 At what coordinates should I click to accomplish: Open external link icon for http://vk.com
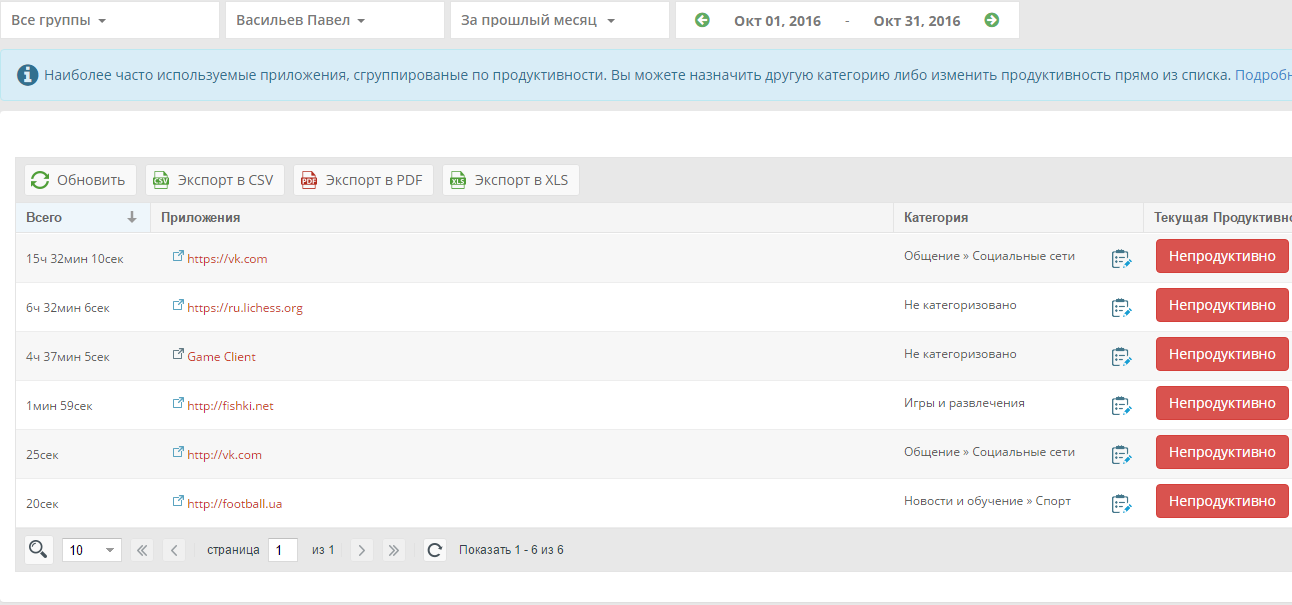coord(178,453)
